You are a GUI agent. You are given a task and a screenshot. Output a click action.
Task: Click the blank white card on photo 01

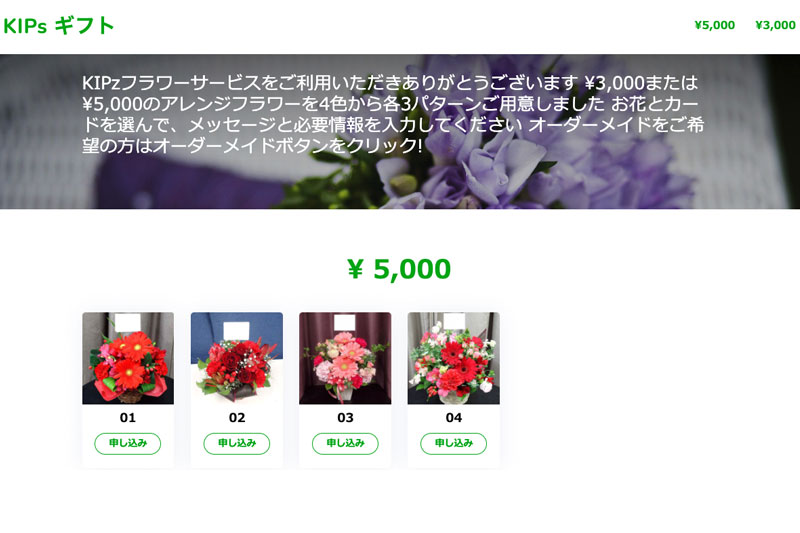click(x=128, y=323)
